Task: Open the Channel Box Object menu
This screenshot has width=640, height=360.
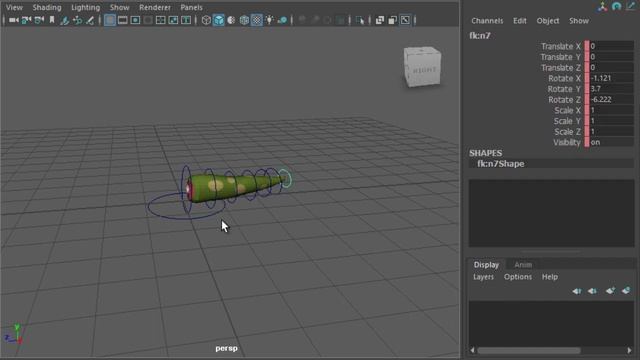Action: tap(548, 21)
